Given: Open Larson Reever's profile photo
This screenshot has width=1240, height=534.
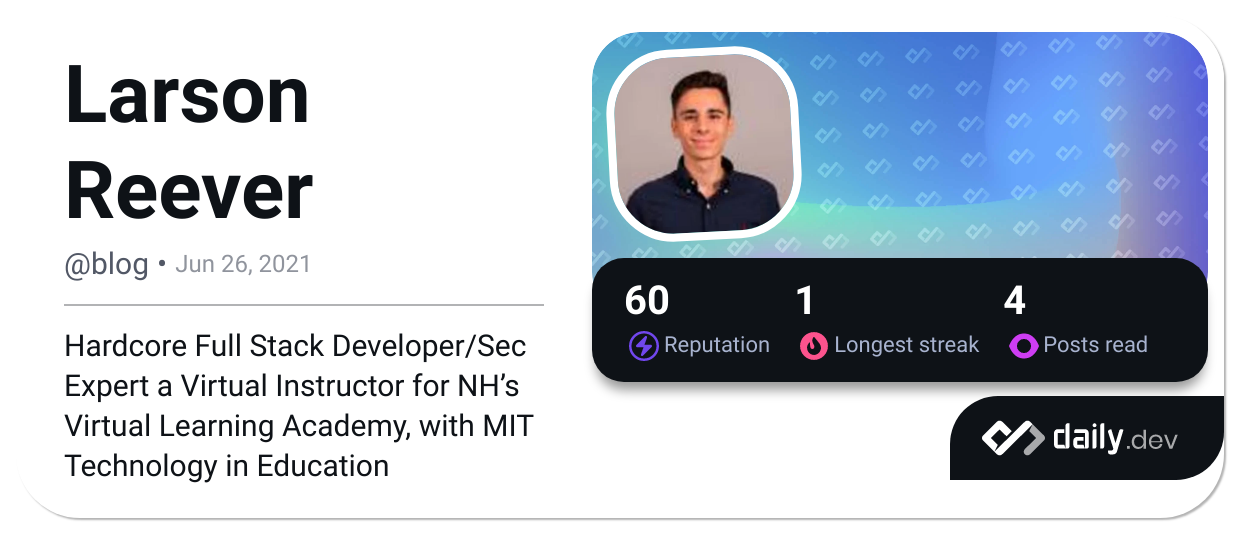Looking at the screenshot, I should [704, 141].
